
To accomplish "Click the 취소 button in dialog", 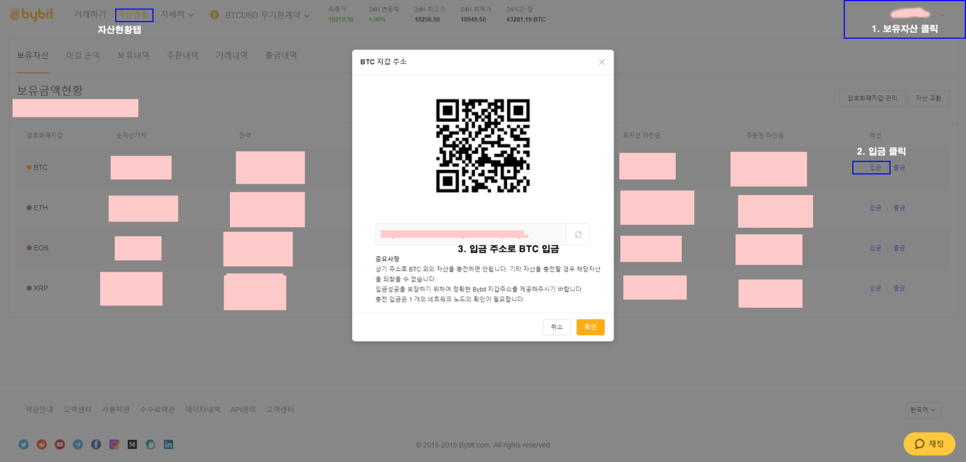I will (x=557, y=327).
